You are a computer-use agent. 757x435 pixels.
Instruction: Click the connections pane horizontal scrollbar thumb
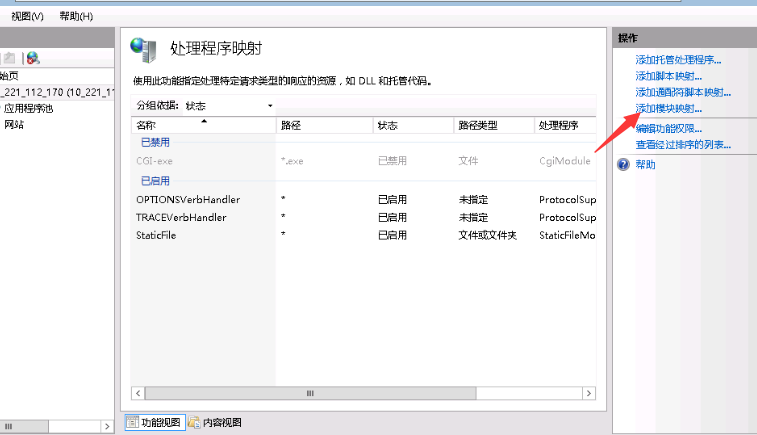point(24,426)
